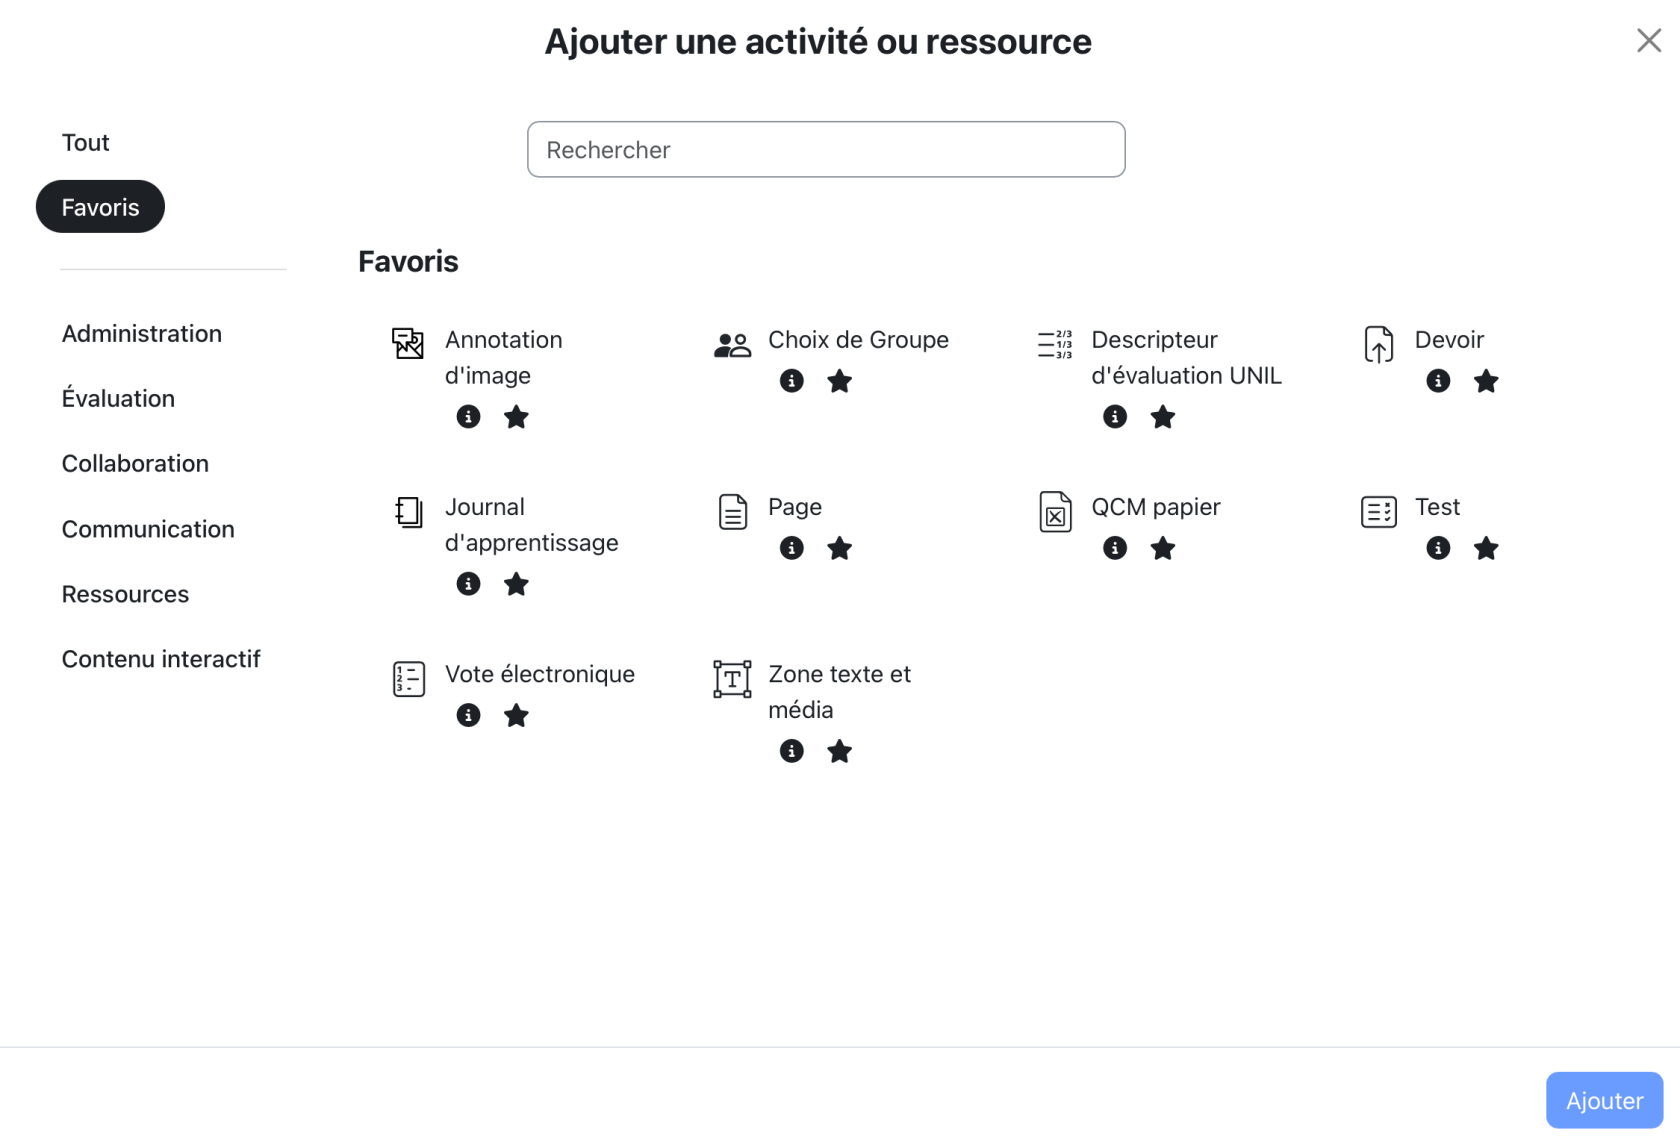Screen dimensions: 1680x1139
Task: Select the QCM papier icon
Action: tap(1055, 512)
